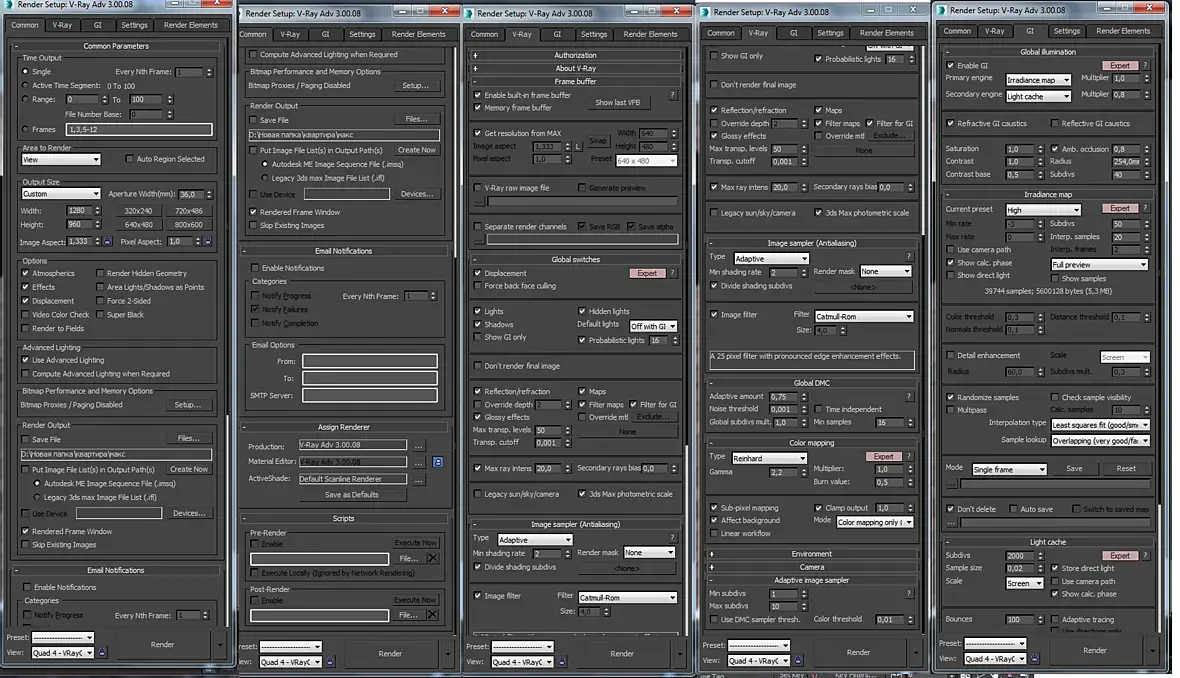Open the Area to Render View dropdown

(x=61, y=160)
